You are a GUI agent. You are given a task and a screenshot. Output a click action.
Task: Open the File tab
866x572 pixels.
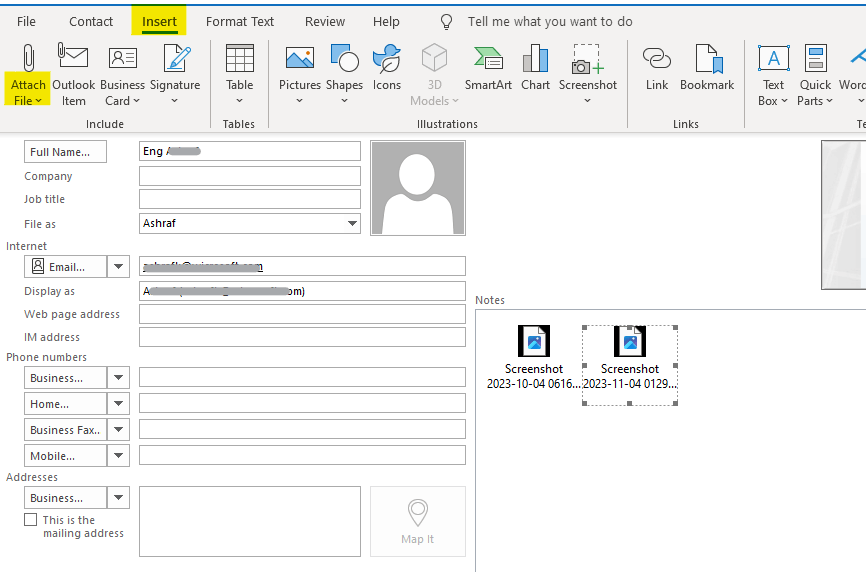(26, 22)
